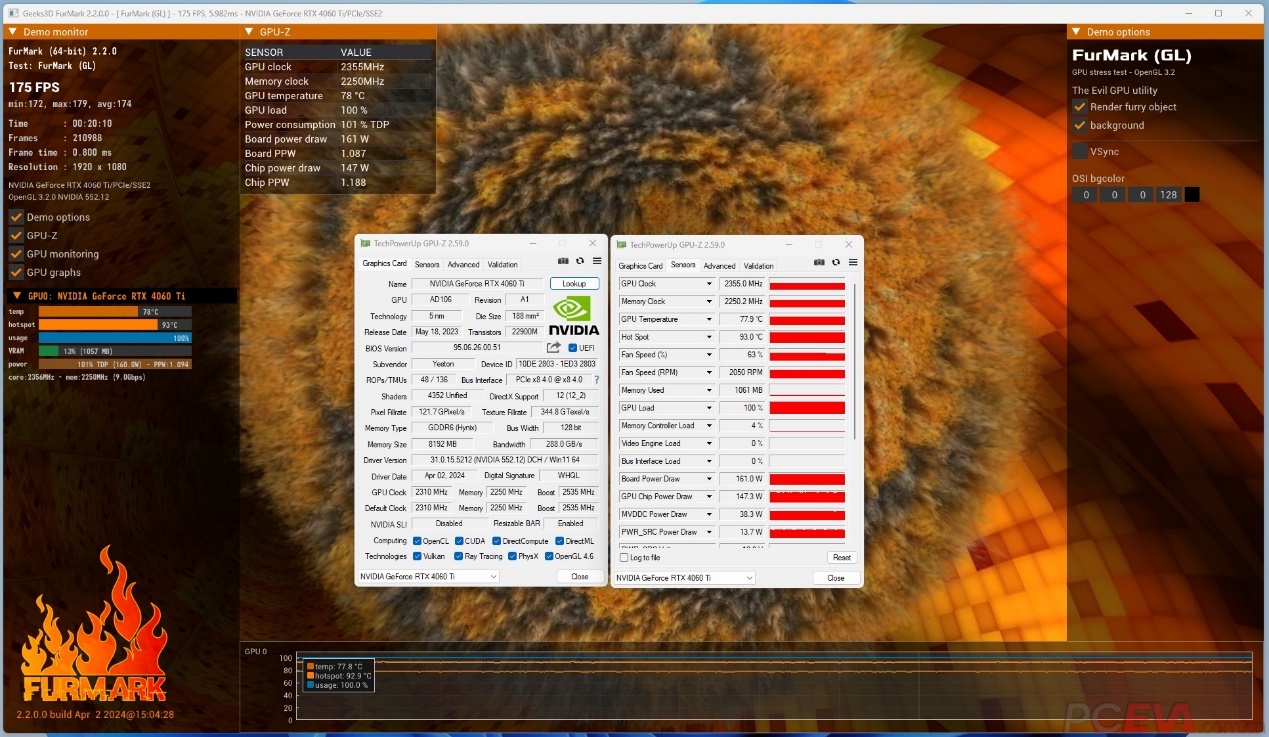Click the Device ID 10DE 2803 field

click(x=556, y=364)
